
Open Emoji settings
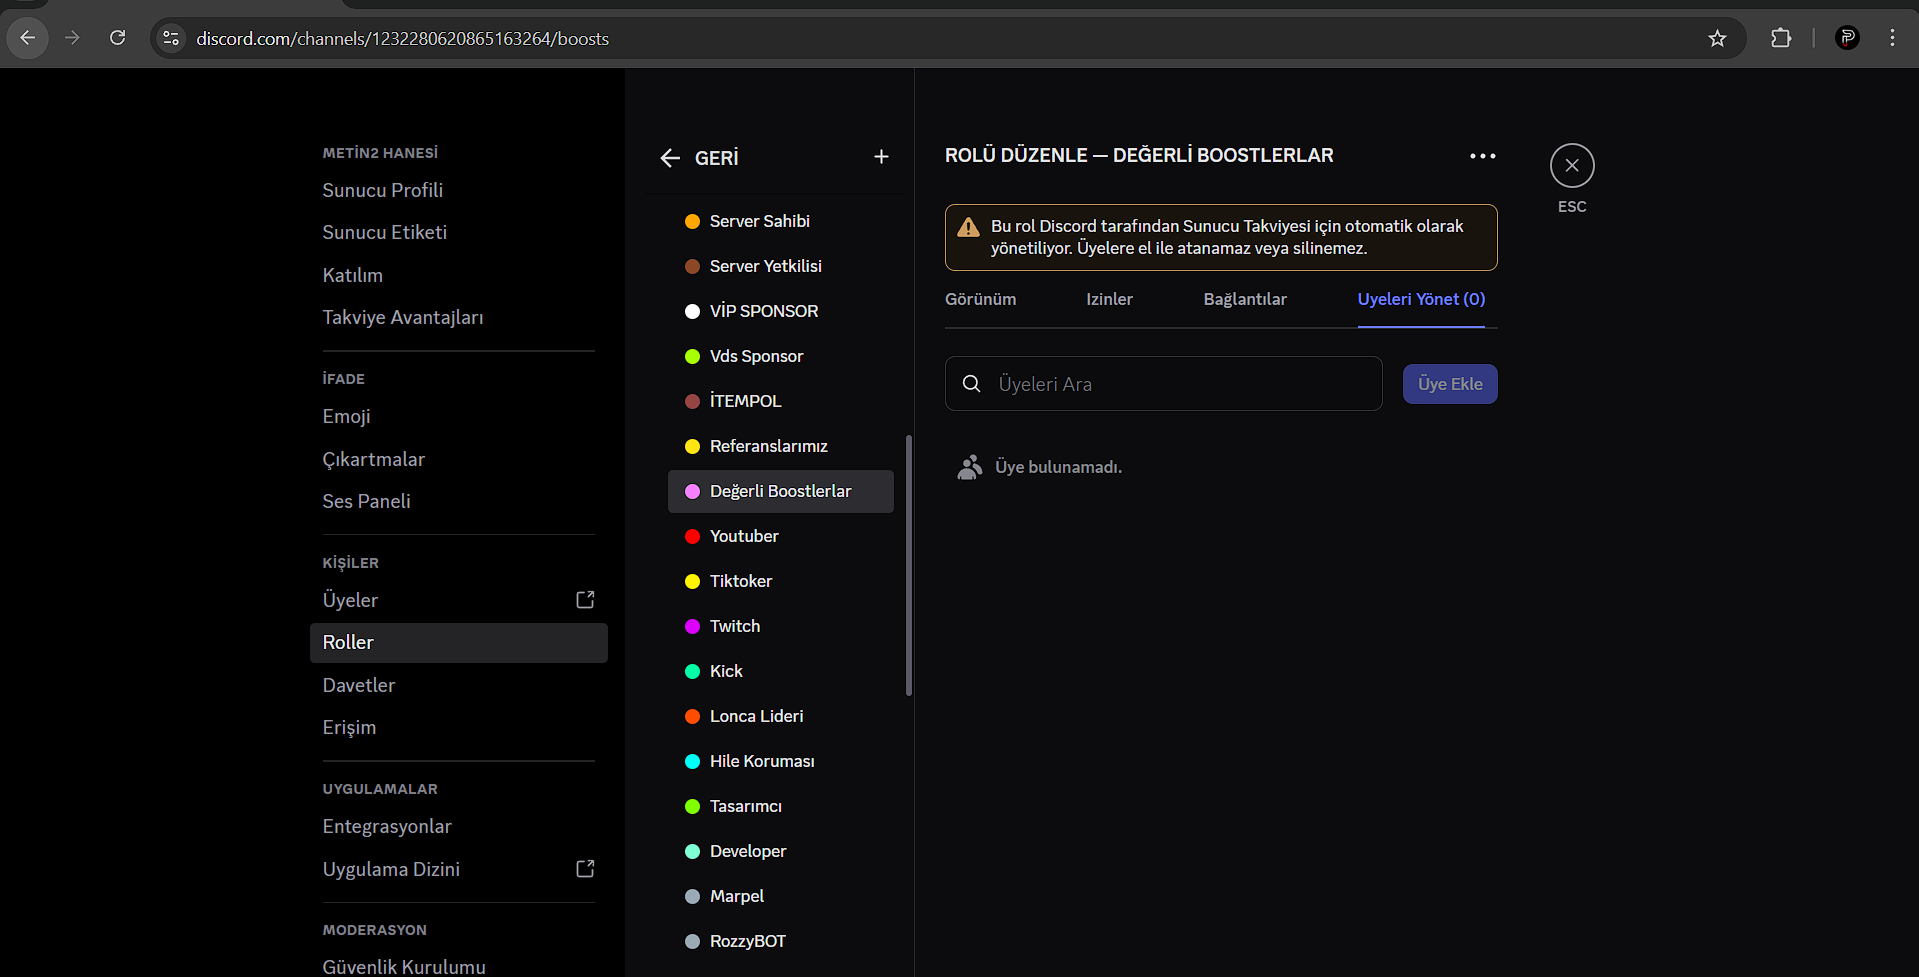click(x=459, y=416)
